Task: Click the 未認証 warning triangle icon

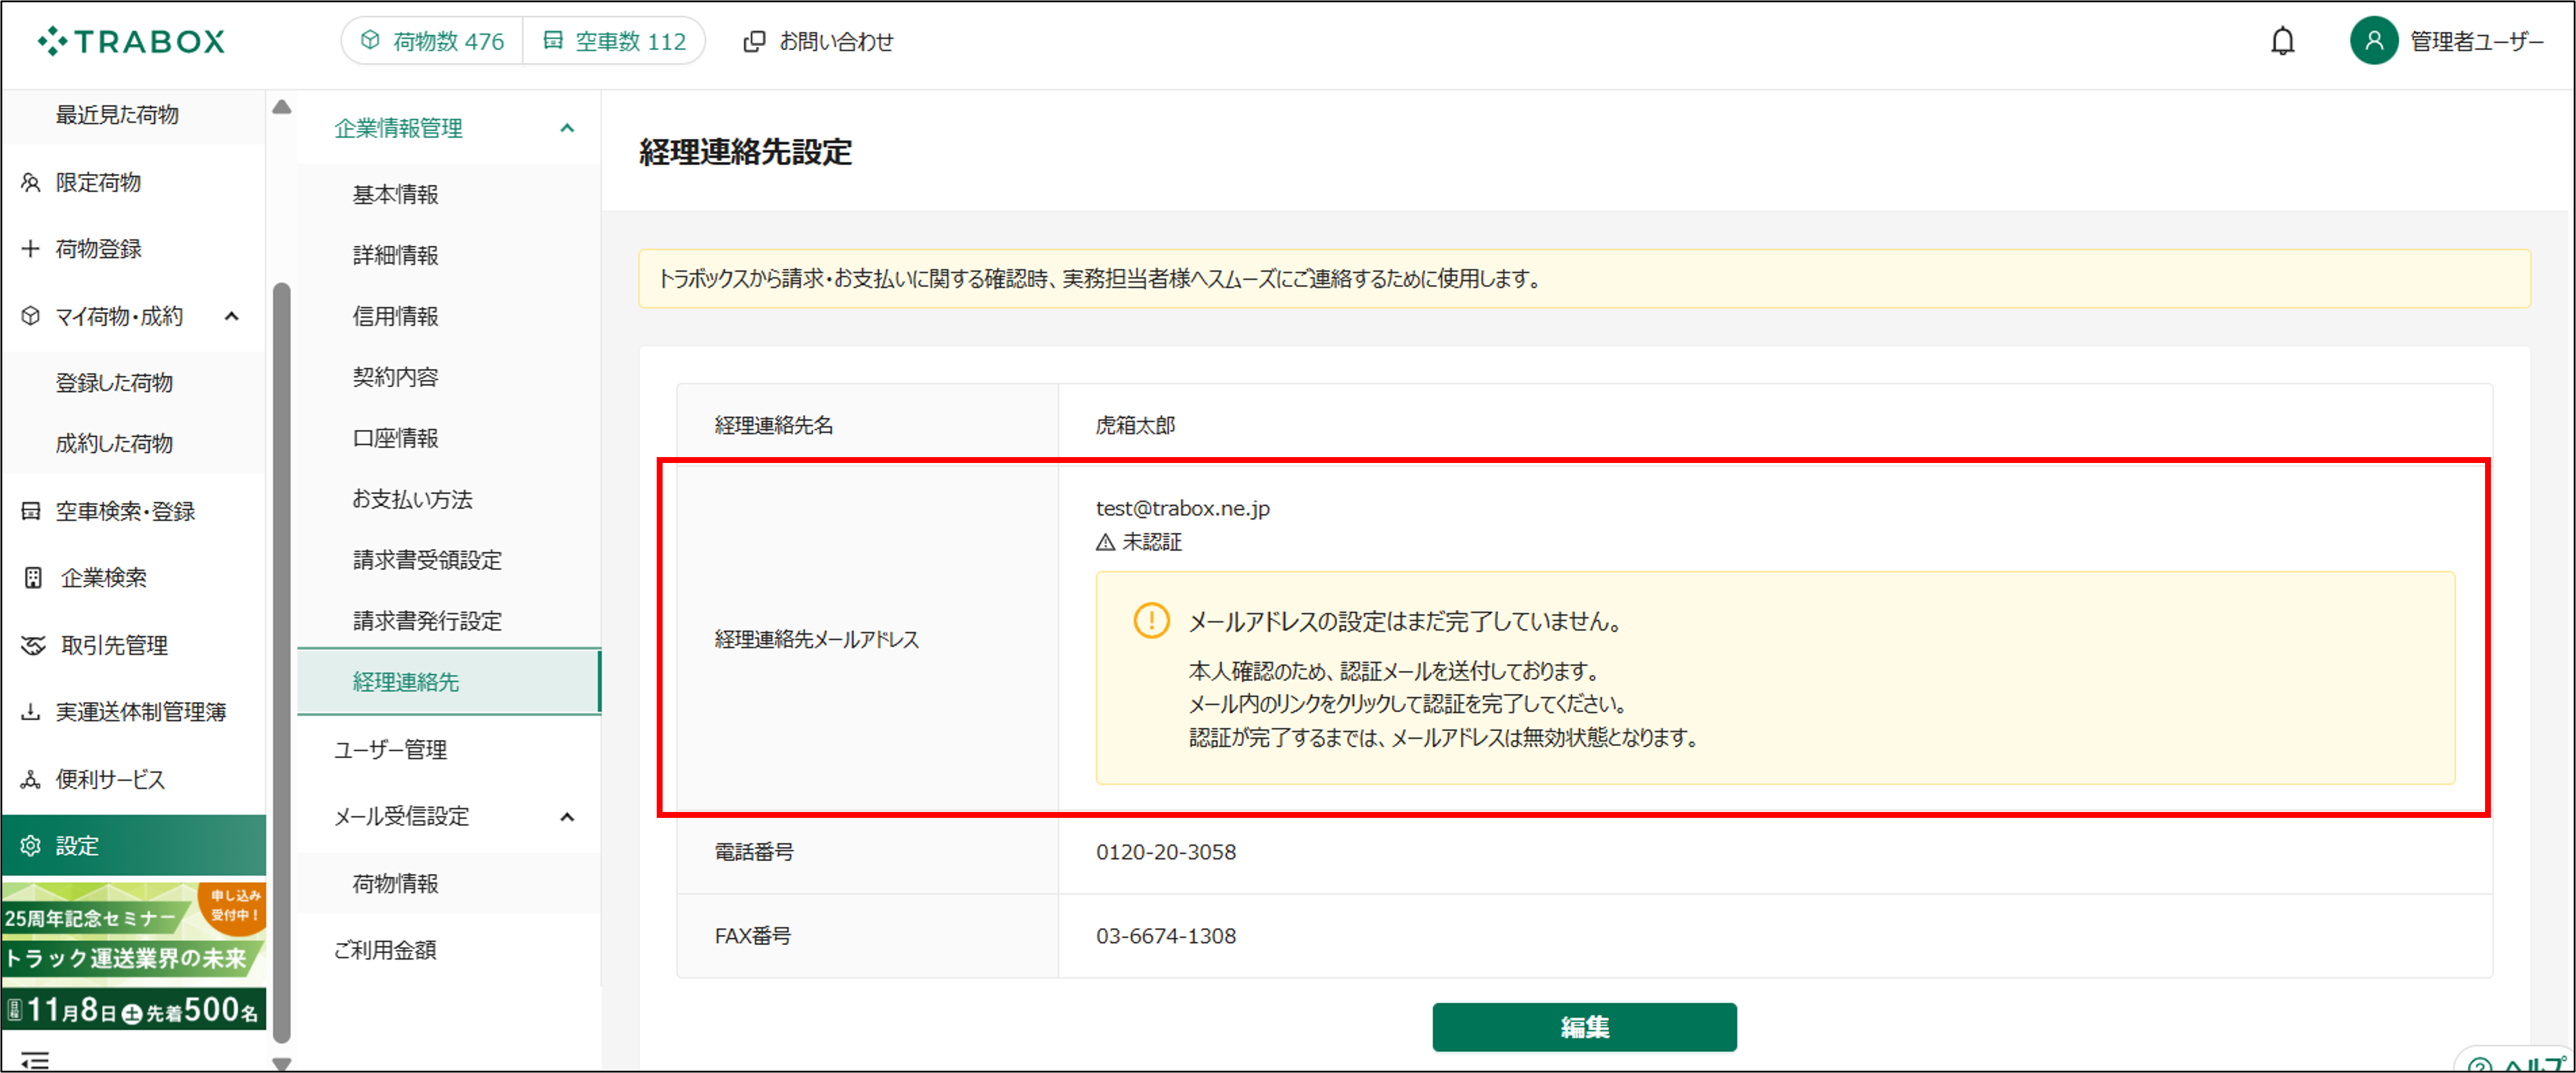Action: tap(1105, 542)
